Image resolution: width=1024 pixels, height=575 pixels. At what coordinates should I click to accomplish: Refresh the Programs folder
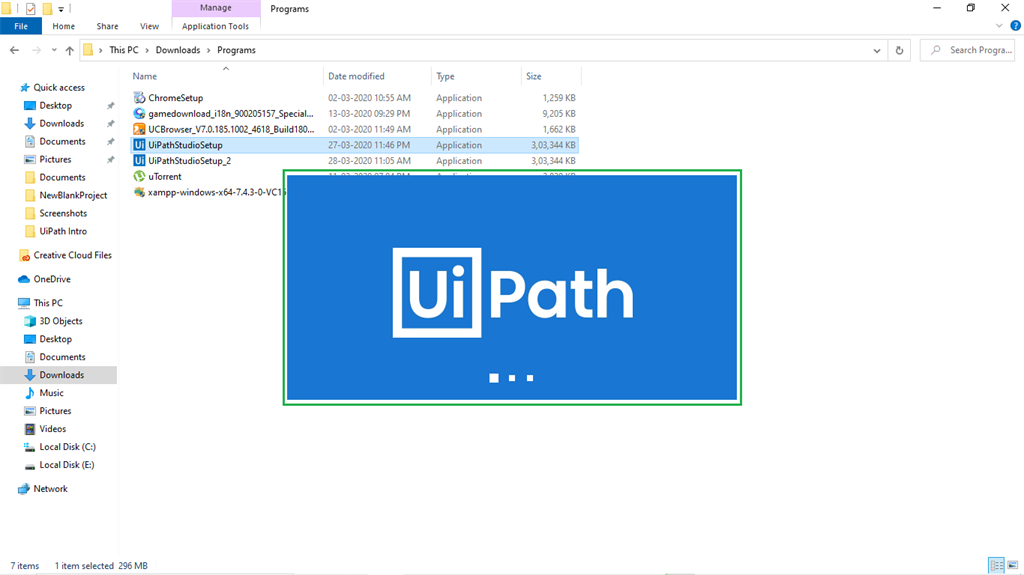point(899,50)
